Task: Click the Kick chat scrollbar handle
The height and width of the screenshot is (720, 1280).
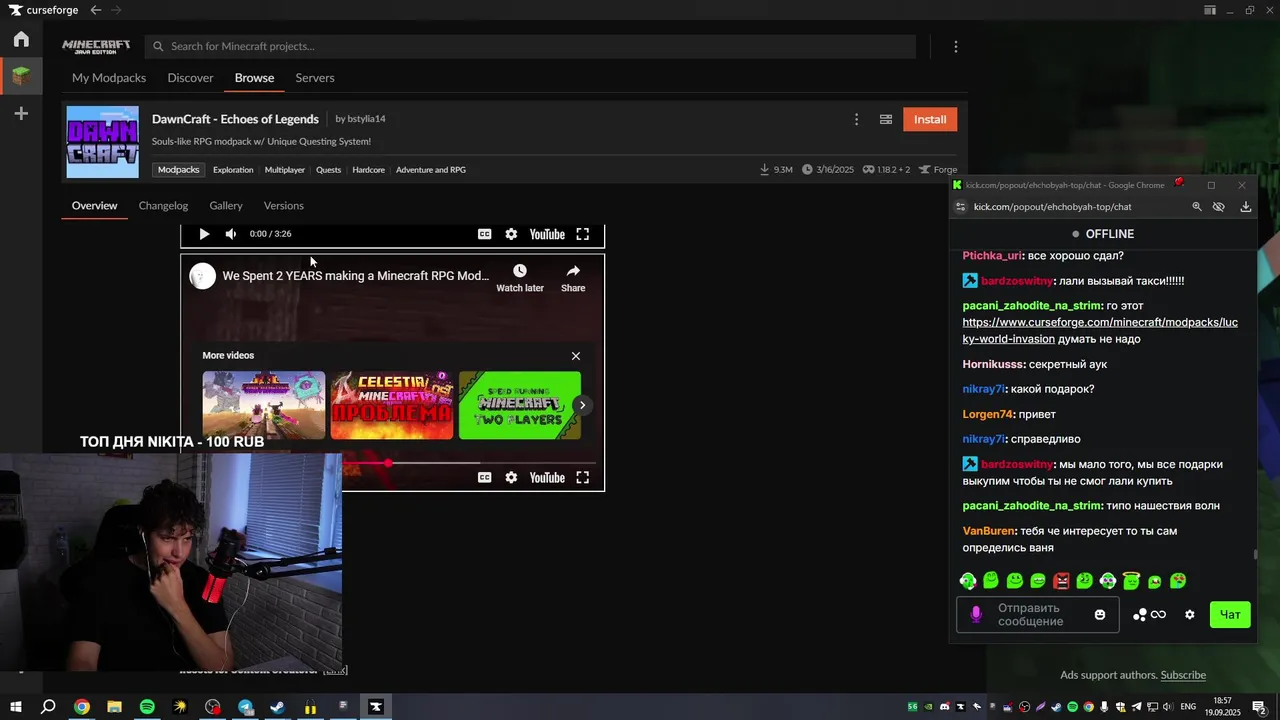Action: pyautogui.click(x=1256, y=555)
